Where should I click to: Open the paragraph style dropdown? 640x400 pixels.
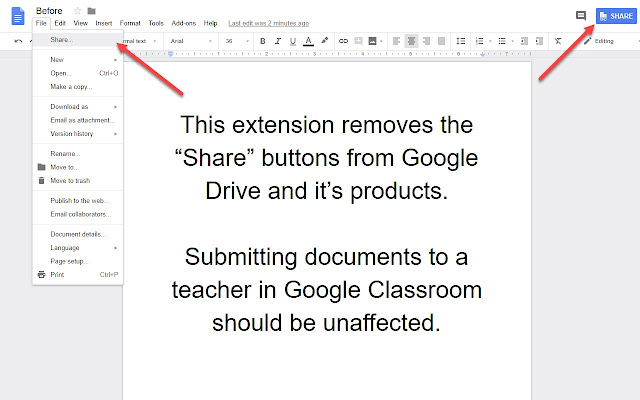click(x=139, y=41)
